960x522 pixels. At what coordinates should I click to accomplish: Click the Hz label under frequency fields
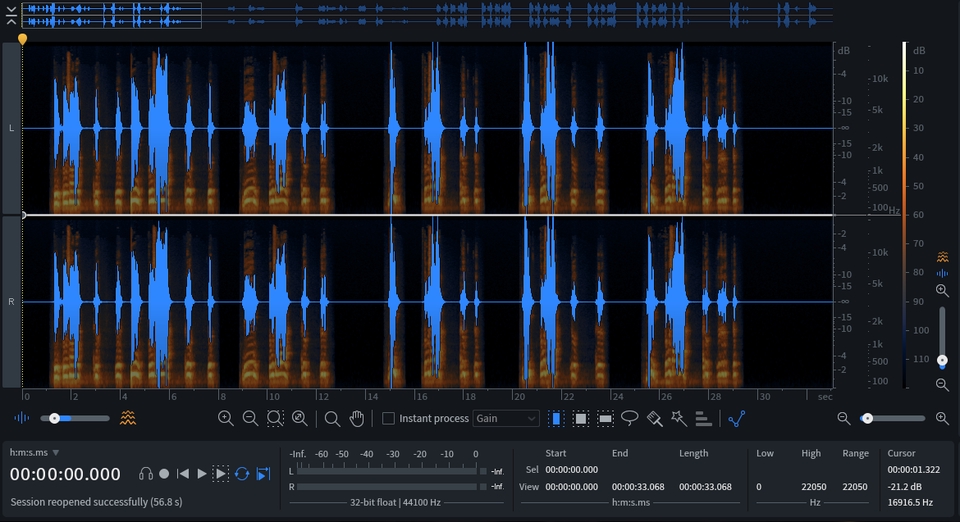coord(814,502)
